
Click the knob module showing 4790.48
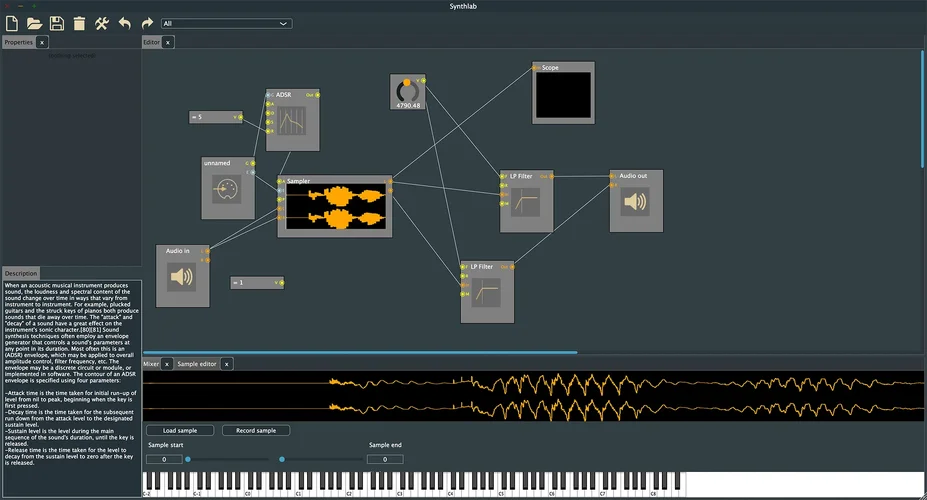coord(407,92)
